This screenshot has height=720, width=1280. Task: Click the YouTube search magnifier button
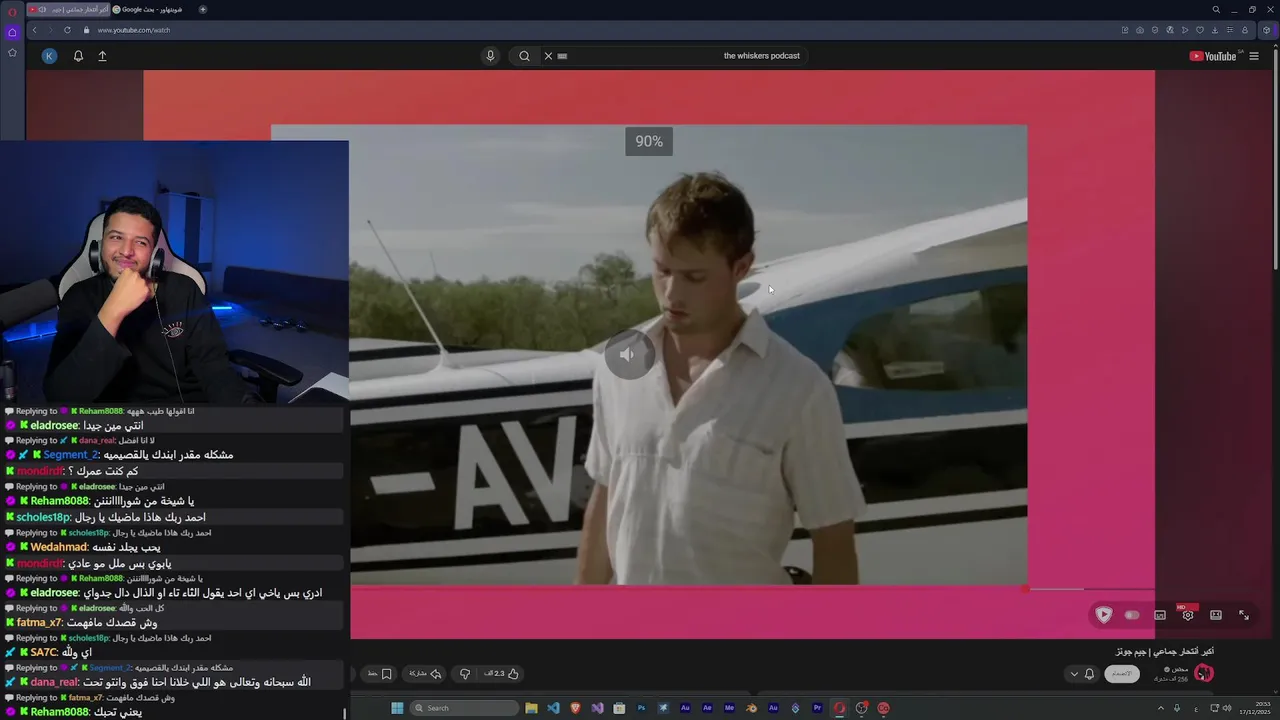coord(524,56)
